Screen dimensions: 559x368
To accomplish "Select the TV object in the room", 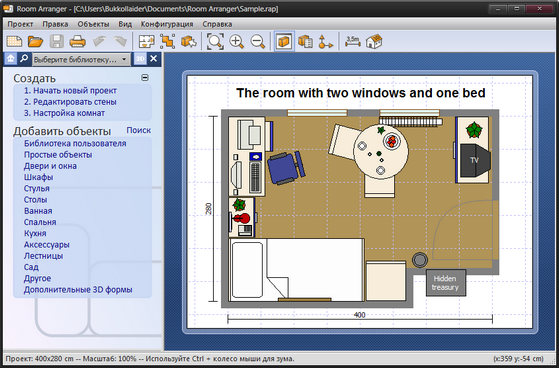I will pyautogui.click(x=475, y=160).
